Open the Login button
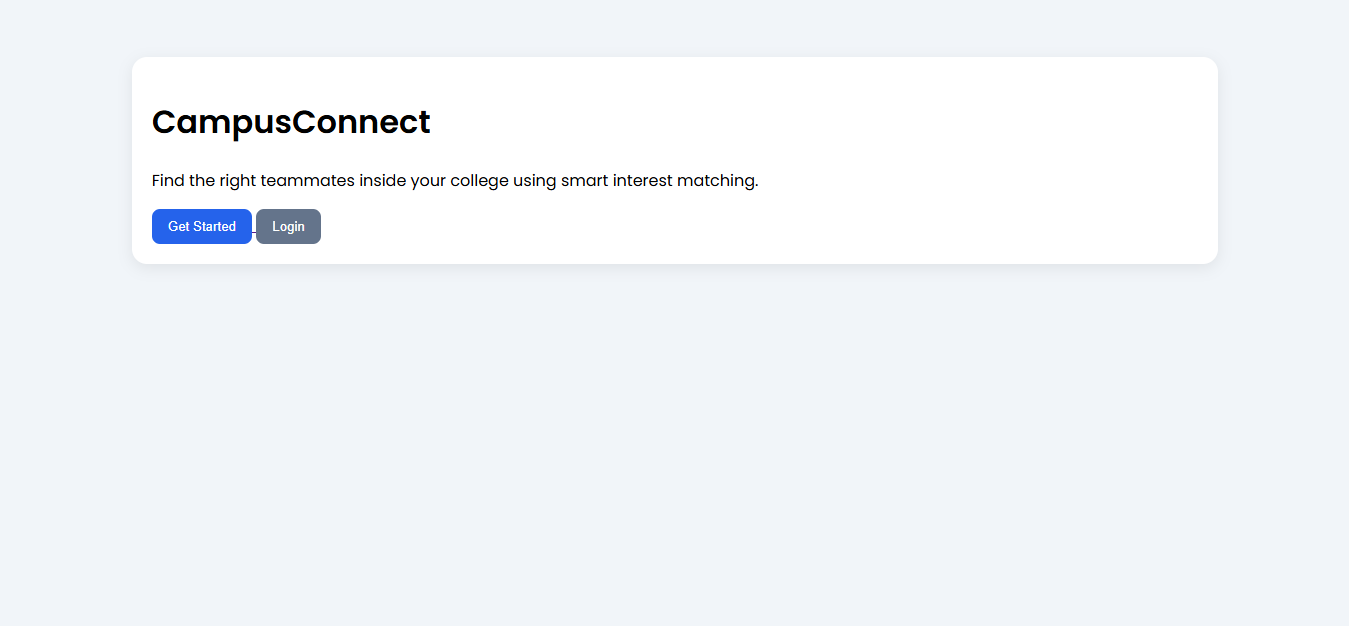 point(288,226)
